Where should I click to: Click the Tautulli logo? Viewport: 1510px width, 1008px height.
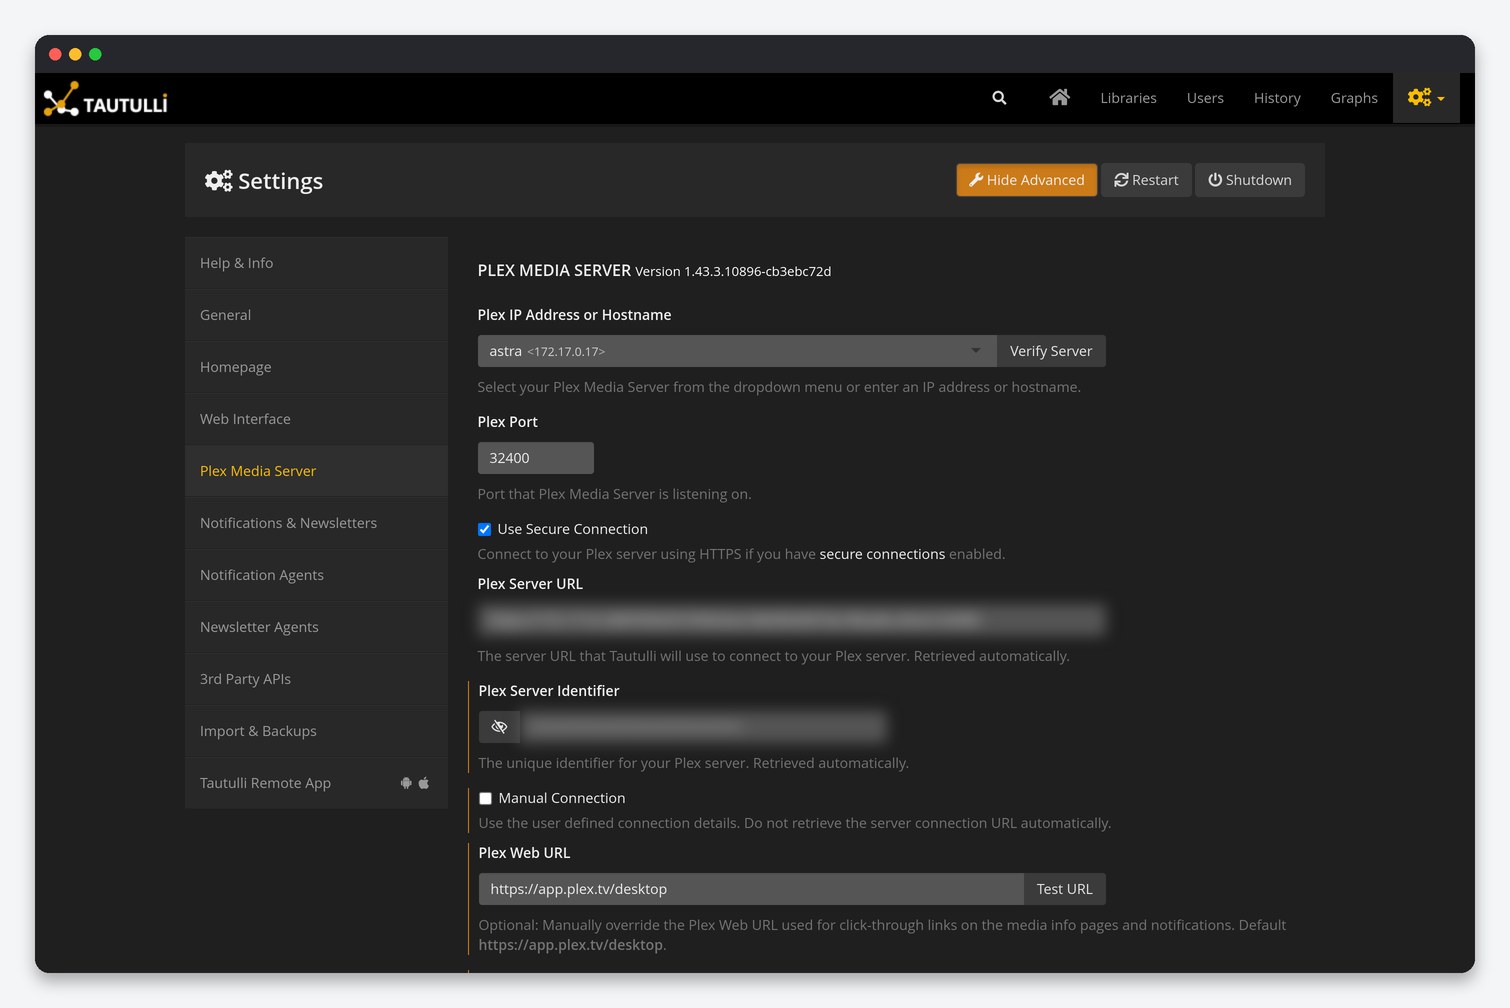coord(106,99)
